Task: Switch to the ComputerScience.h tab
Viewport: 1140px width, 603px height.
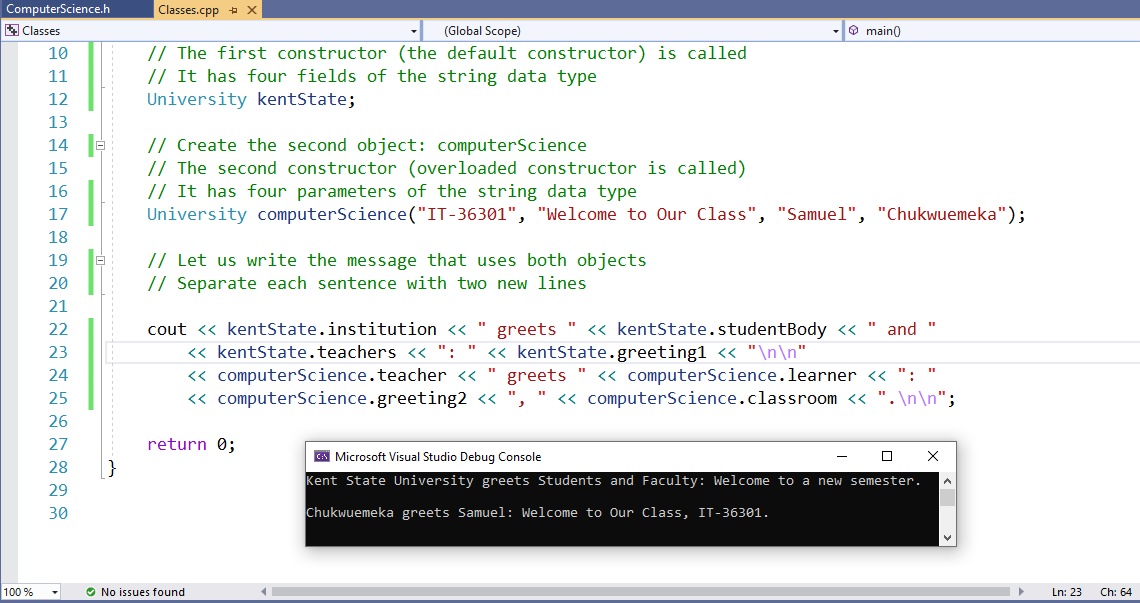Action: pyautogui.click(x=59, y=9)
